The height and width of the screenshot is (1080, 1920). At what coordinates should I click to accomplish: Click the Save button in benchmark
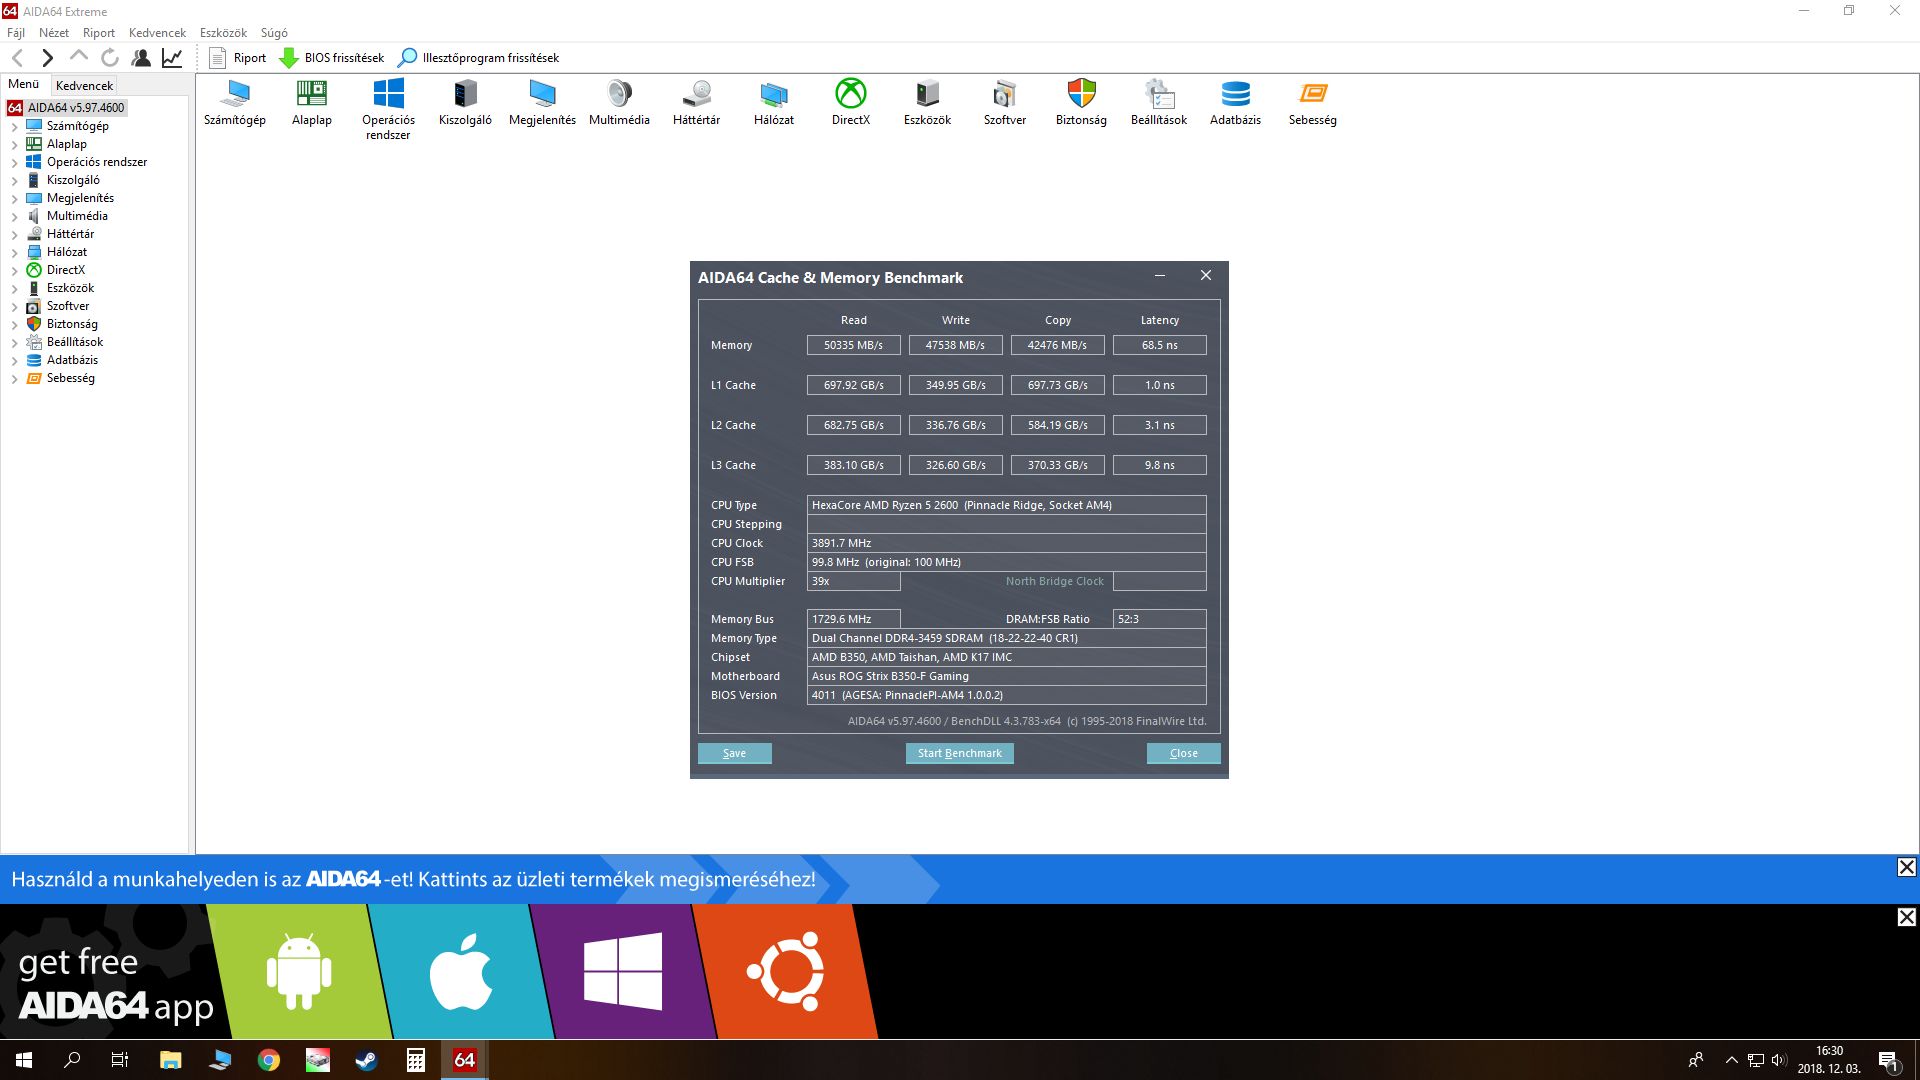734,753
